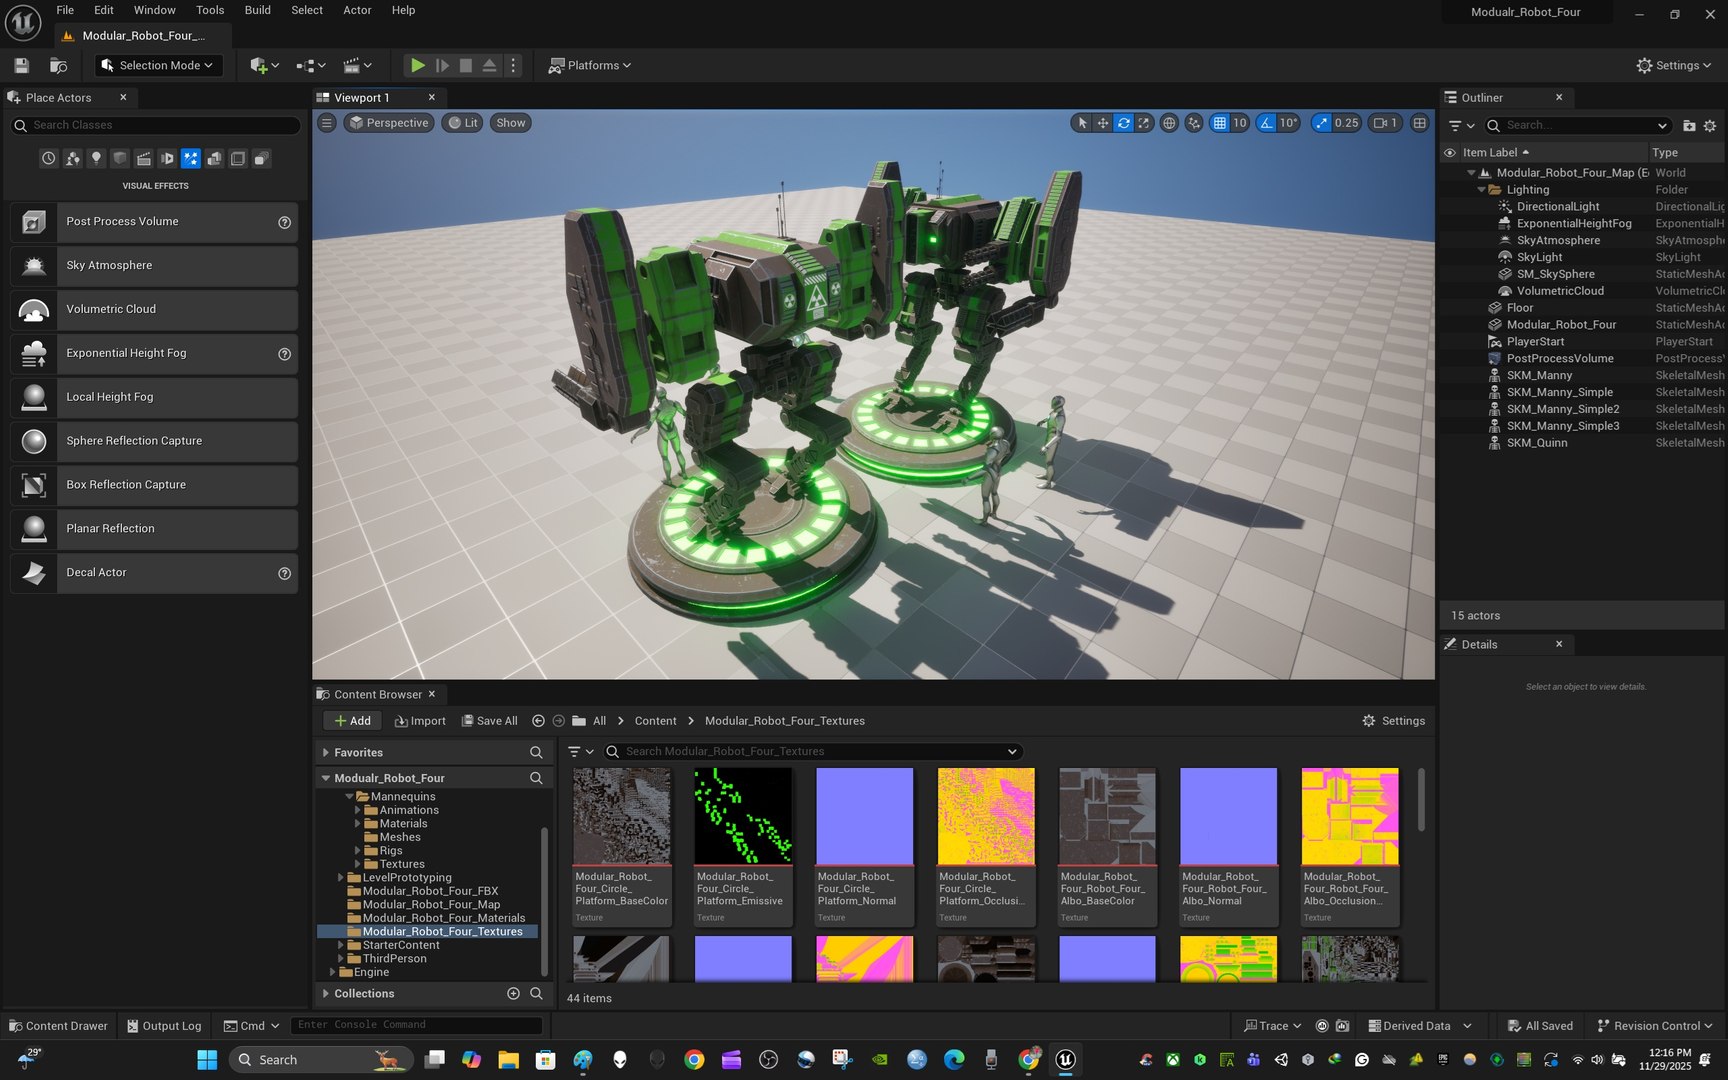This screenshot has width=1728, height=1080.
Task: Switch to the Viewport 1 tab
Action: click(362, 98)
